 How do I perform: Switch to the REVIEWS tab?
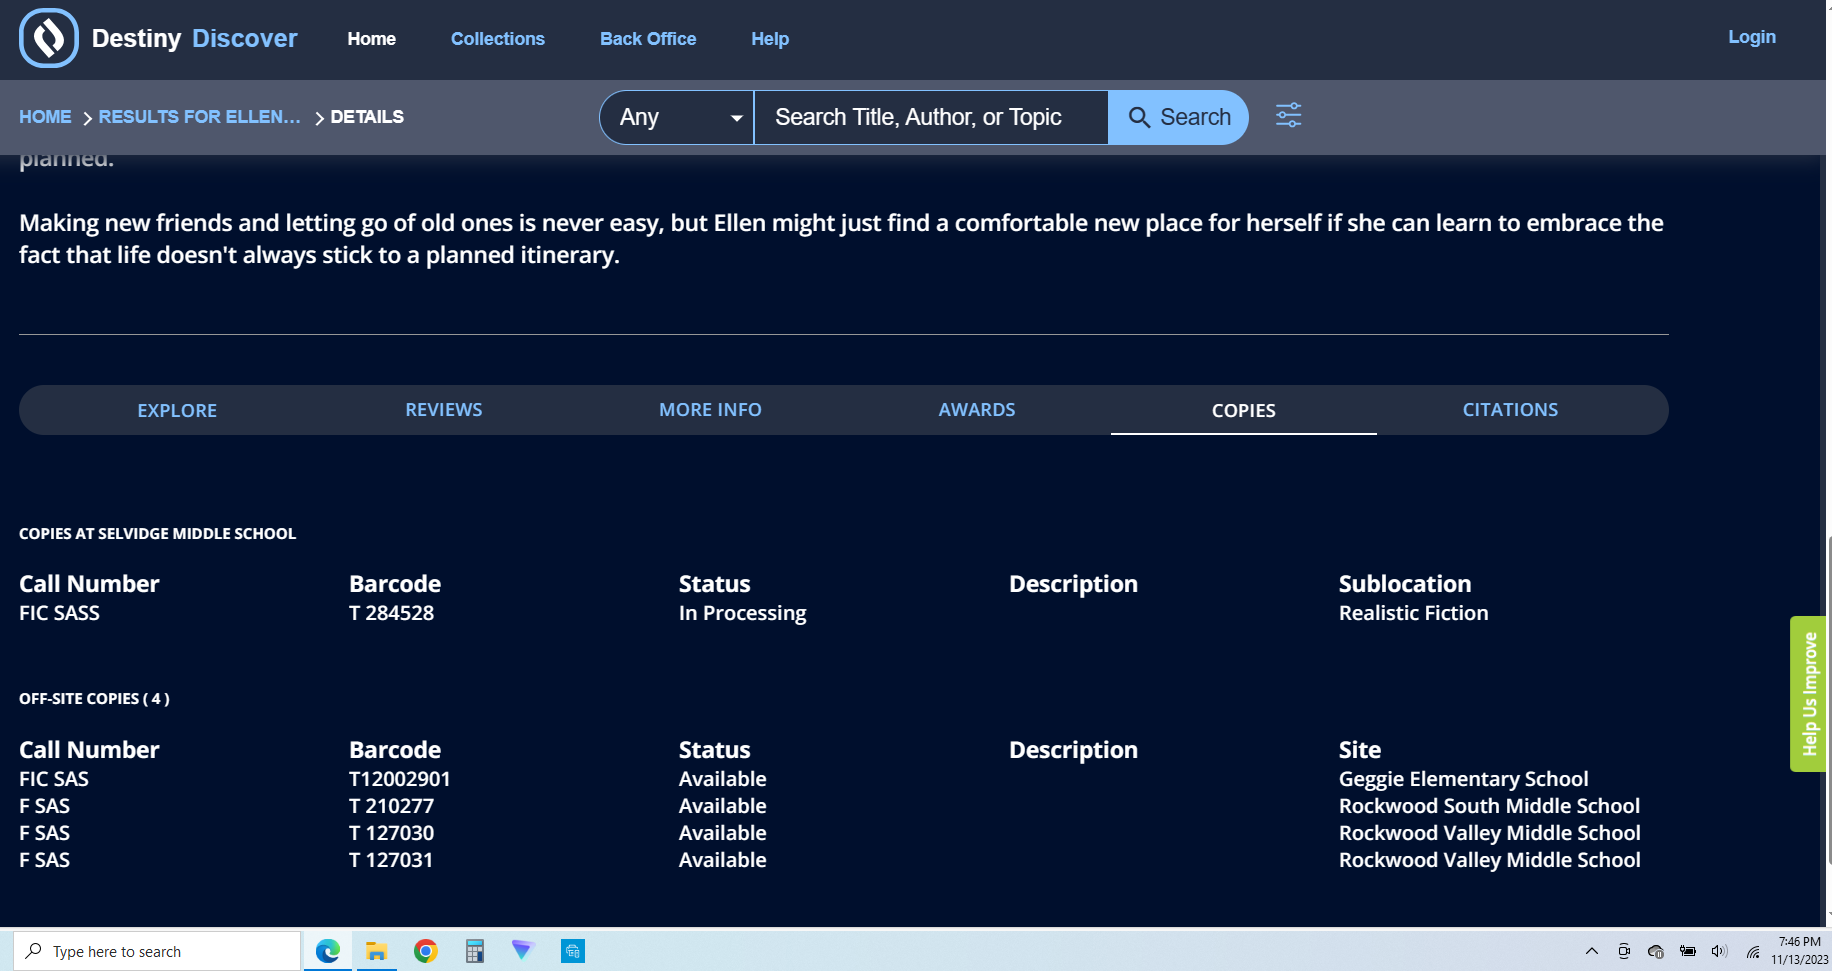pos(444,410)
